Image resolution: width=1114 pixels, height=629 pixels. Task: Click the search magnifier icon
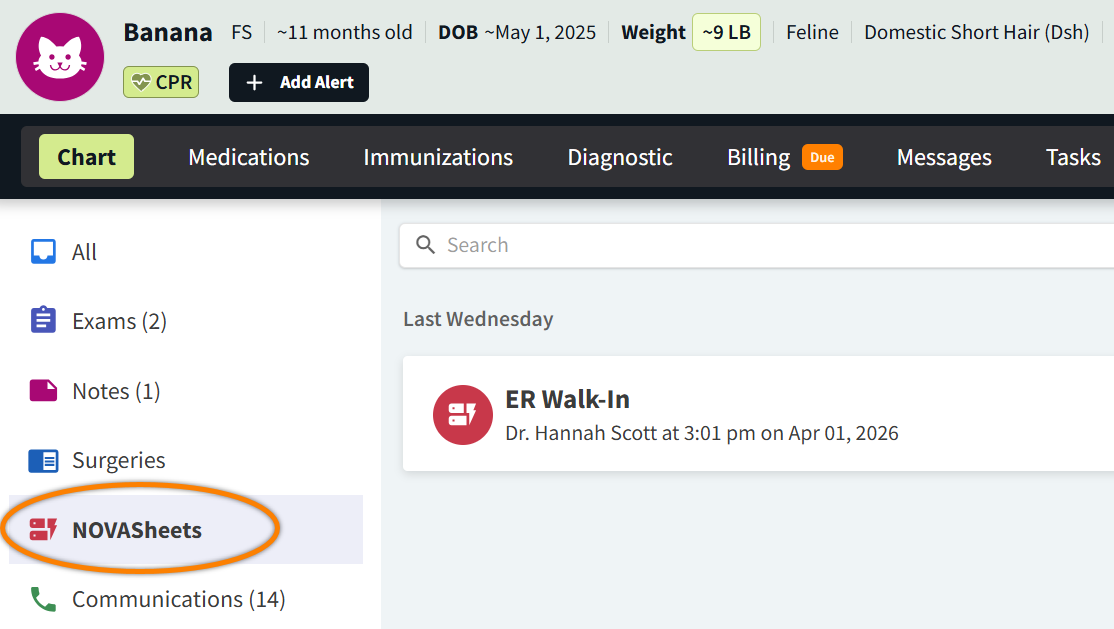[426, 245]
